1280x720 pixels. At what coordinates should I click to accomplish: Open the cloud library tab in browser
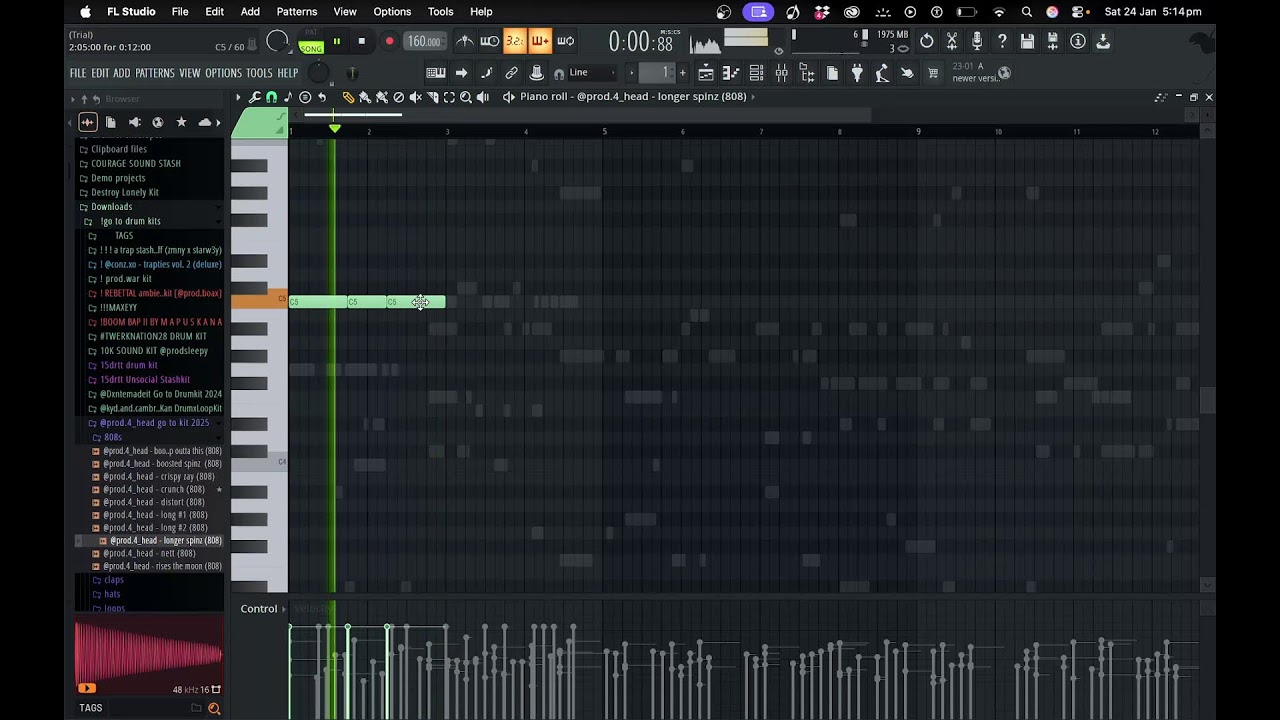click(205, 122)
